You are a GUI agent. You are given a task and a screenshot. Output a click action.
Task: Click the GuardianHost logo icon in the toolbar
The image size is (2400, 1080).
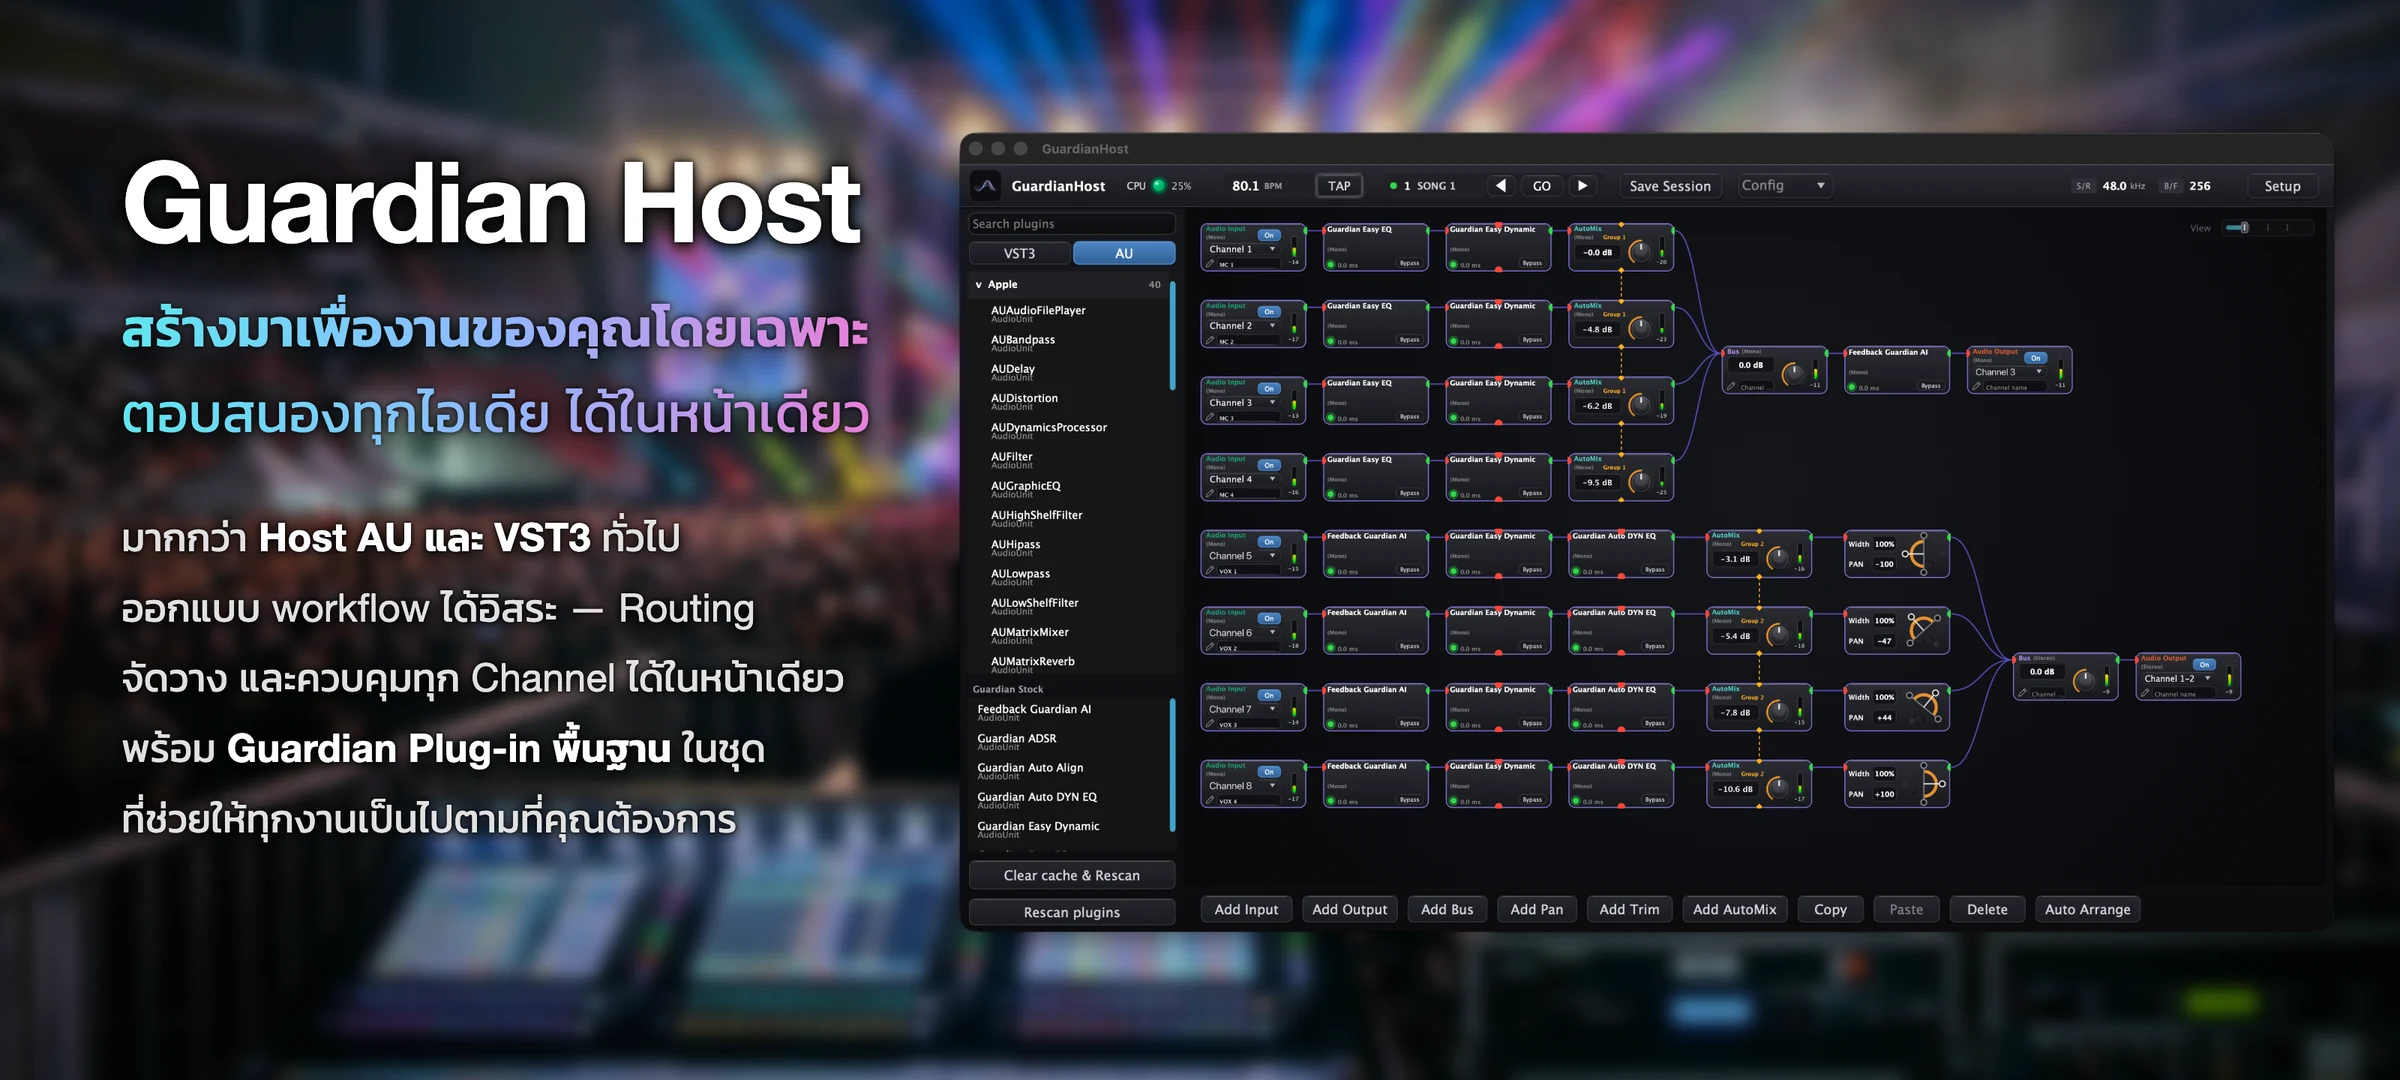pyautogui.click(x=986, y=186)
